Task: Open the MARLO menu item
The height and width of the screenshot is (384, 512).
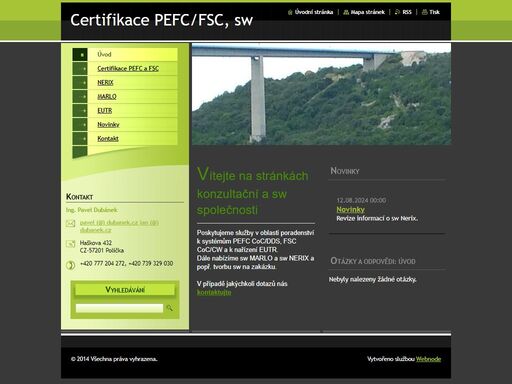Action: (107, 96)
